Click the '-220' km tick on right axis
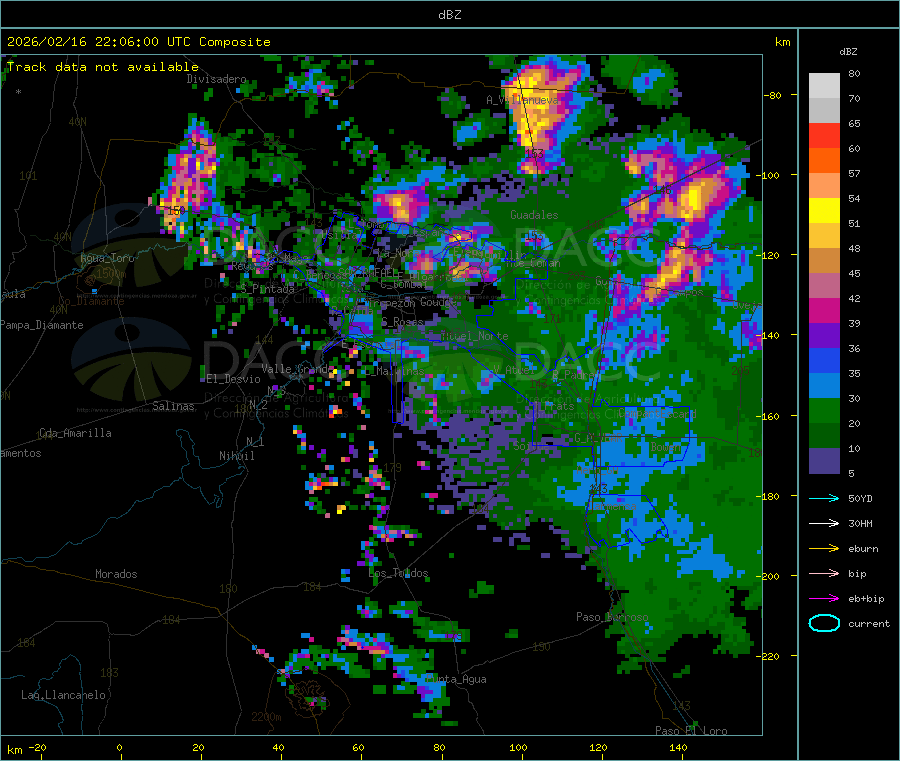Image resolution: width=900 pixels, height=761 pixels. 770,656
